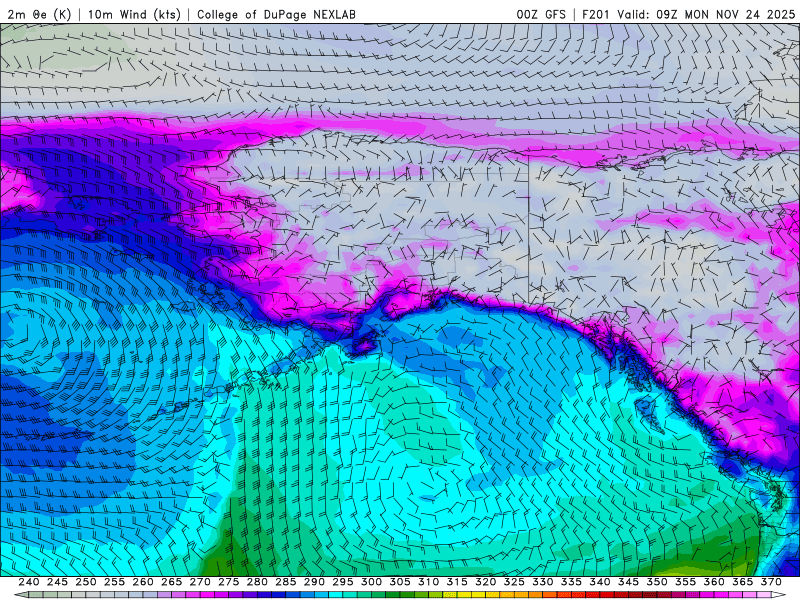Click the 360 value on the color scale
The image size is (800, 600).
pyautogui.click(x=714, y=582)
